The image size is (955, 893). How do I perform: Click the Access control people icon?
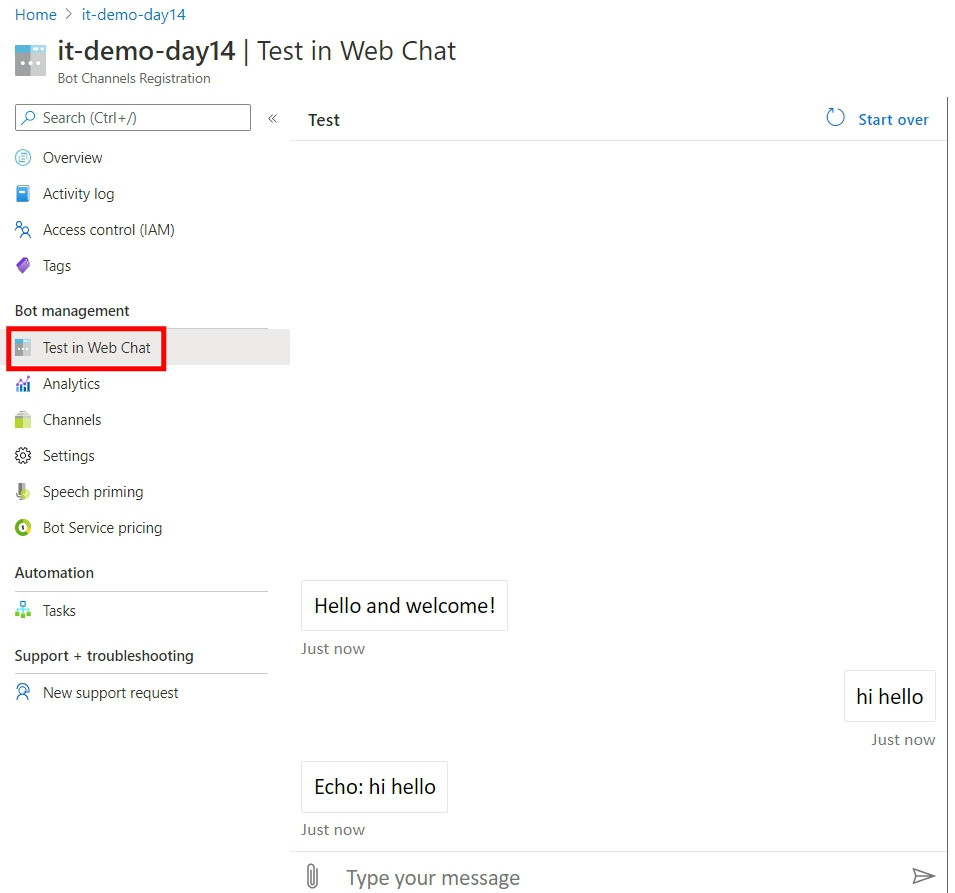pyautogui.click(x=23, y=230)
